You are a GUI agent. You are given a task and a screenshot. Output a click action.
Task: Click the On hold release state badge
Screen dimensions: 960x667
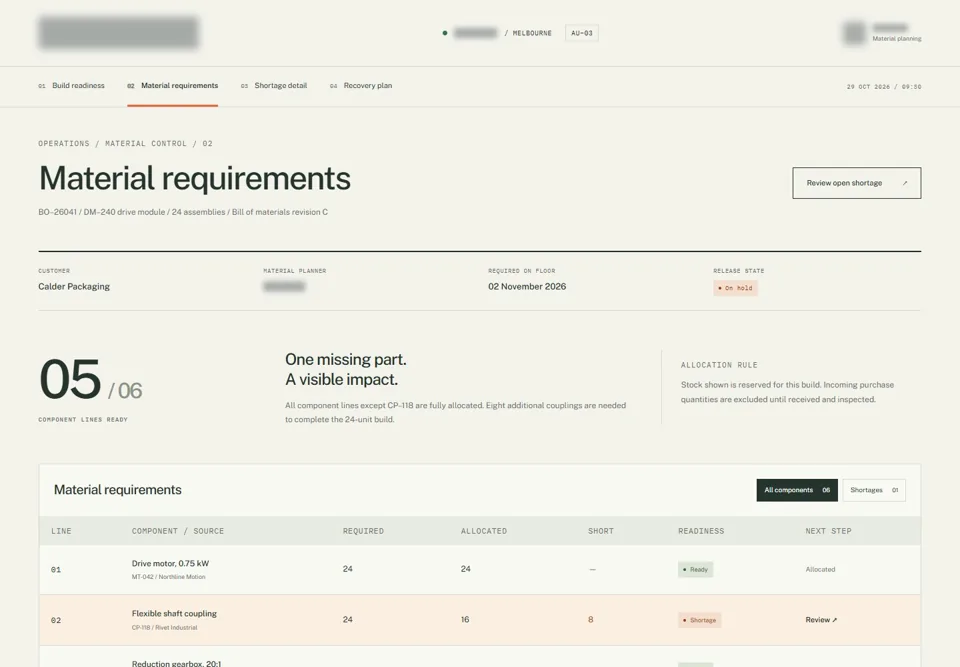point(735,288)
